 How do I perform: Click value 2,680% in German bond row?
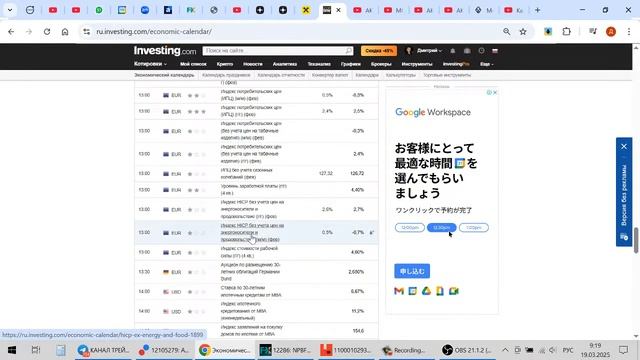[356, 272]
